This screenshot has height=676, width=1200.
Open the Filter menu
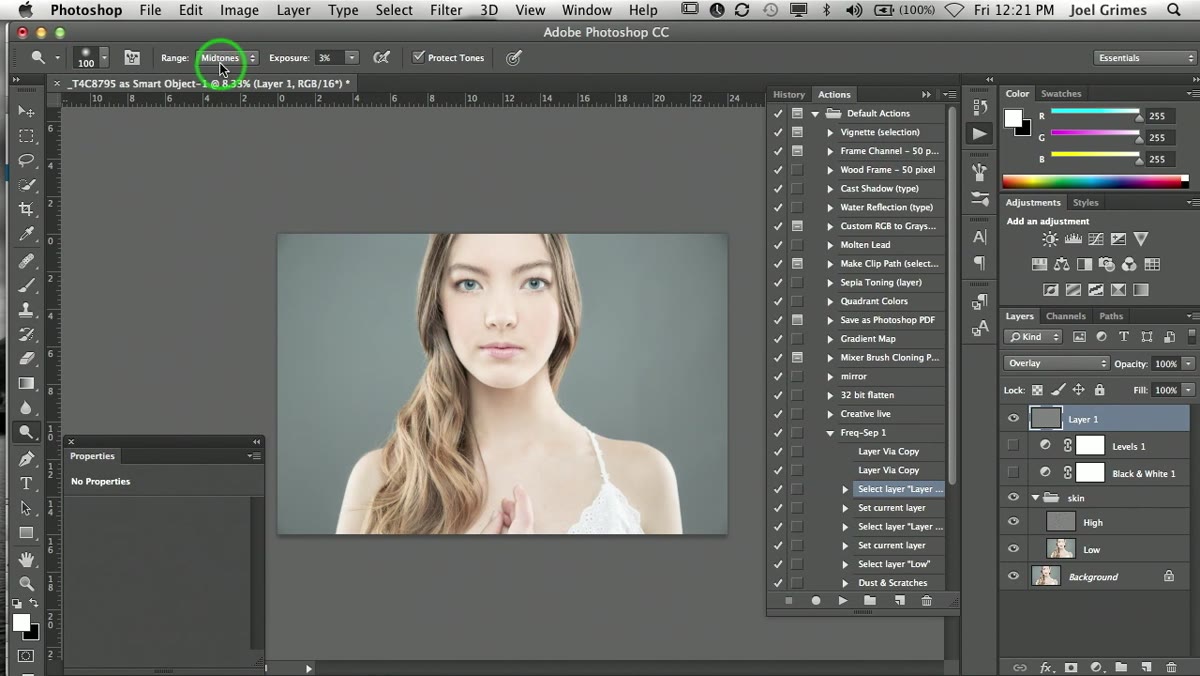[x=446, y=10]
